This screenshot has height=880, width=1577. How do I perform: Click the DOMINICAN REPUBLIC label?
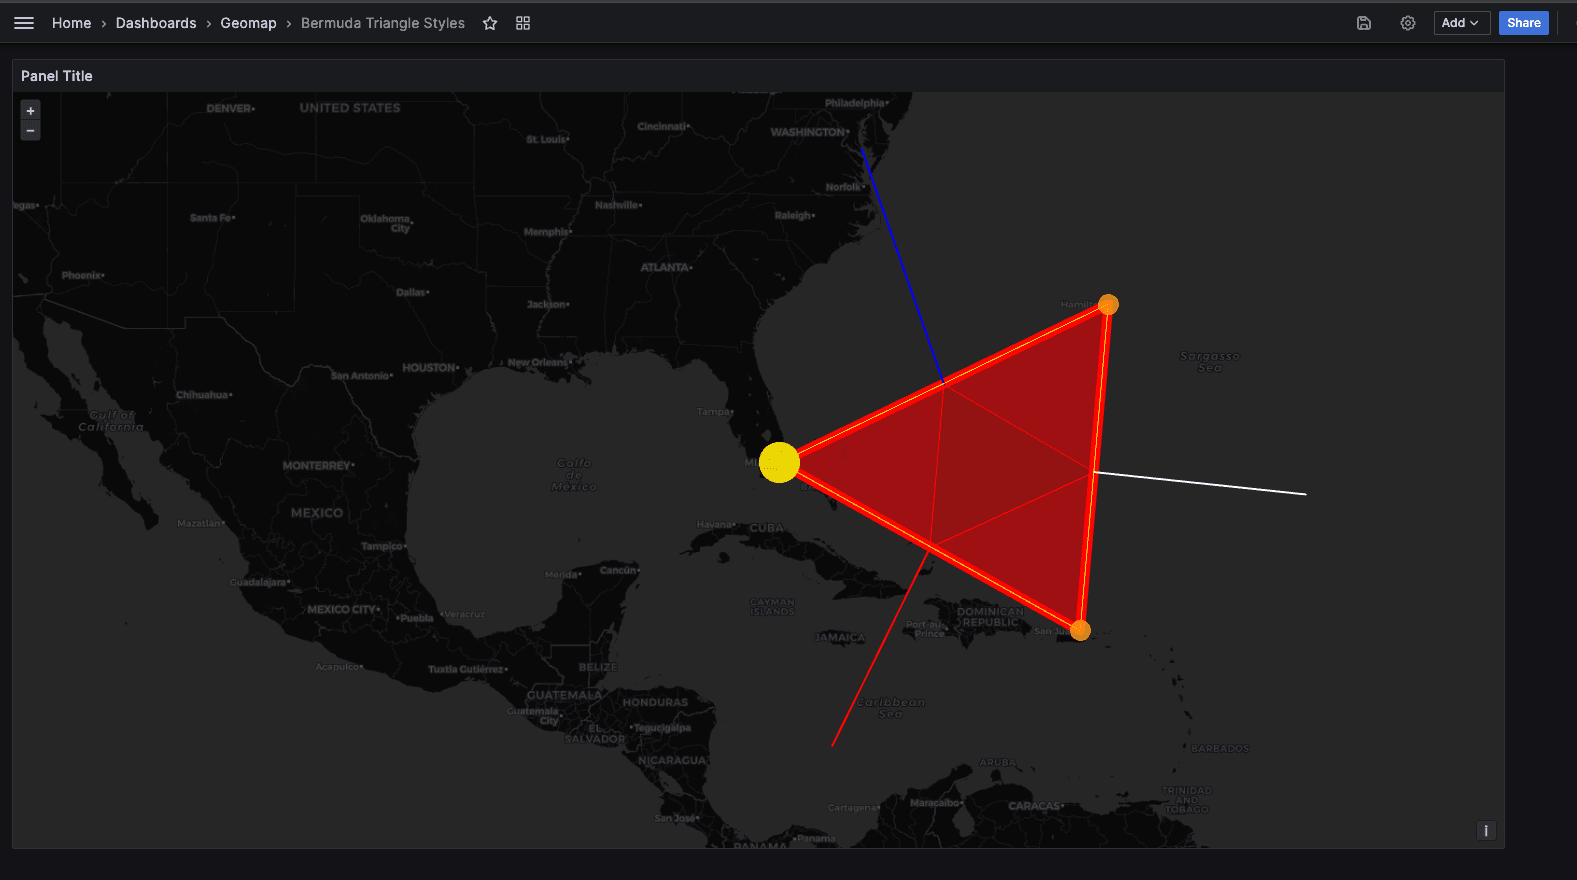[x=990, y=617]
